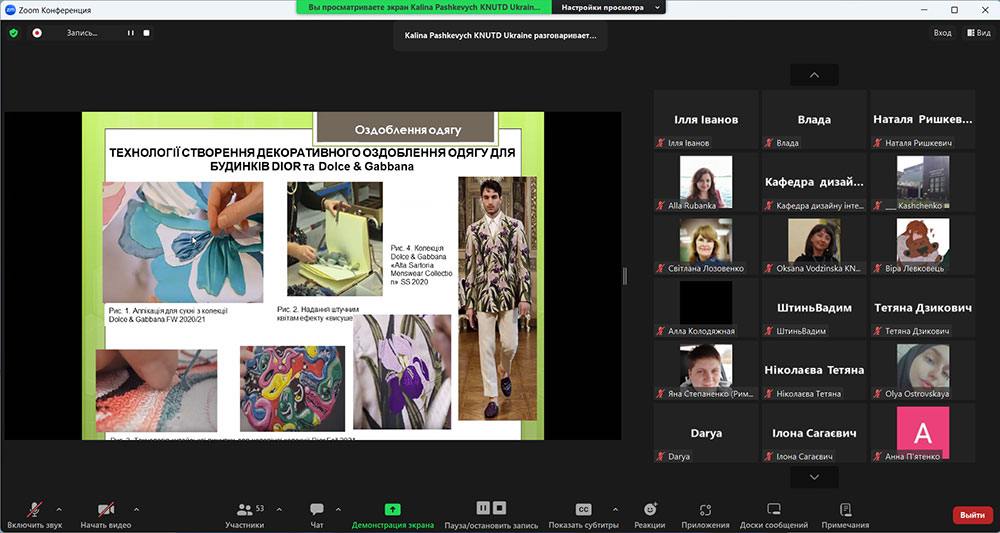
Task: Open Доски сообщений whiteboards
Action: pyautogui.click(x=774, y=515)
